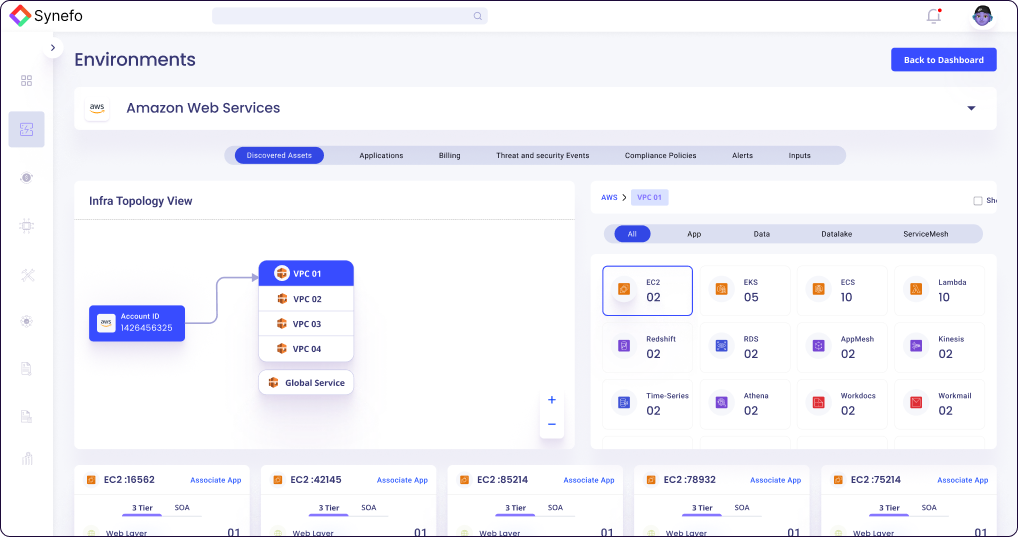This screenshot has width=1018, height=537.
Task: Select the Global Service node
Action: (306, 382)
